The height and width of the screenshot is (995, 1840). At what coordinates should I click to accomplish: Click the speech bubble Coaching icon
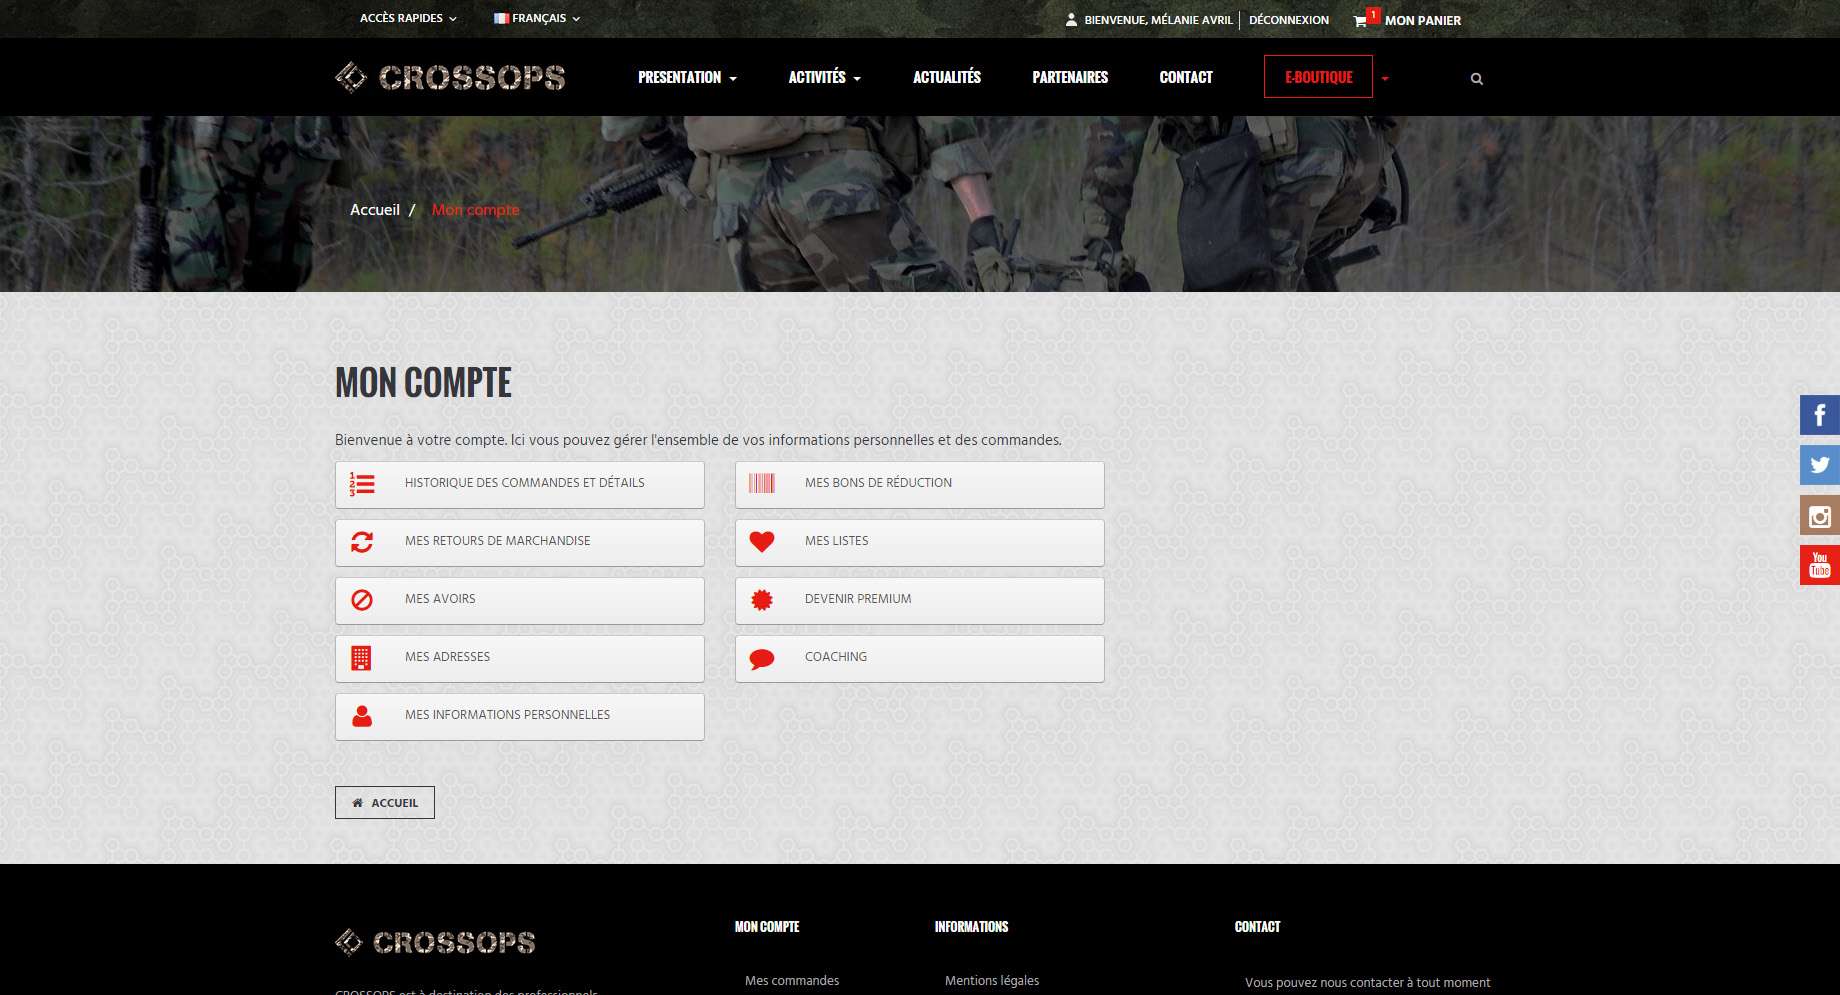[x=762, y=659]
